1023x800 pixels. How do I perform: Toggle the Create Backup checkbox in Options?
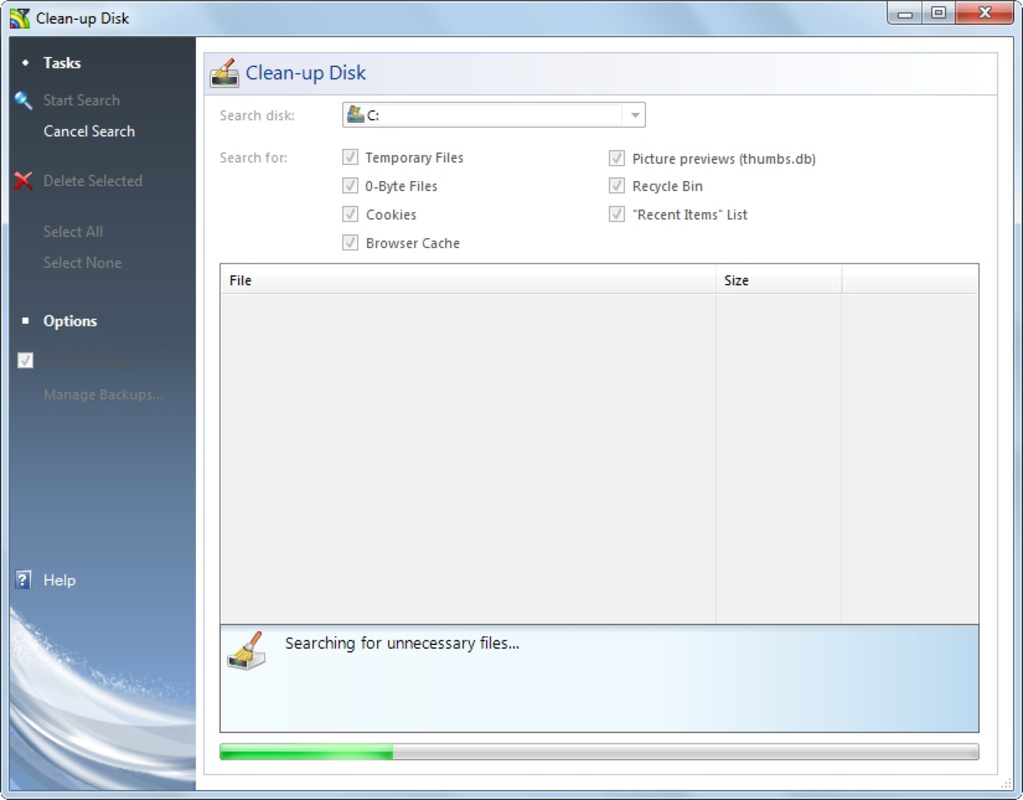[25, 360]
